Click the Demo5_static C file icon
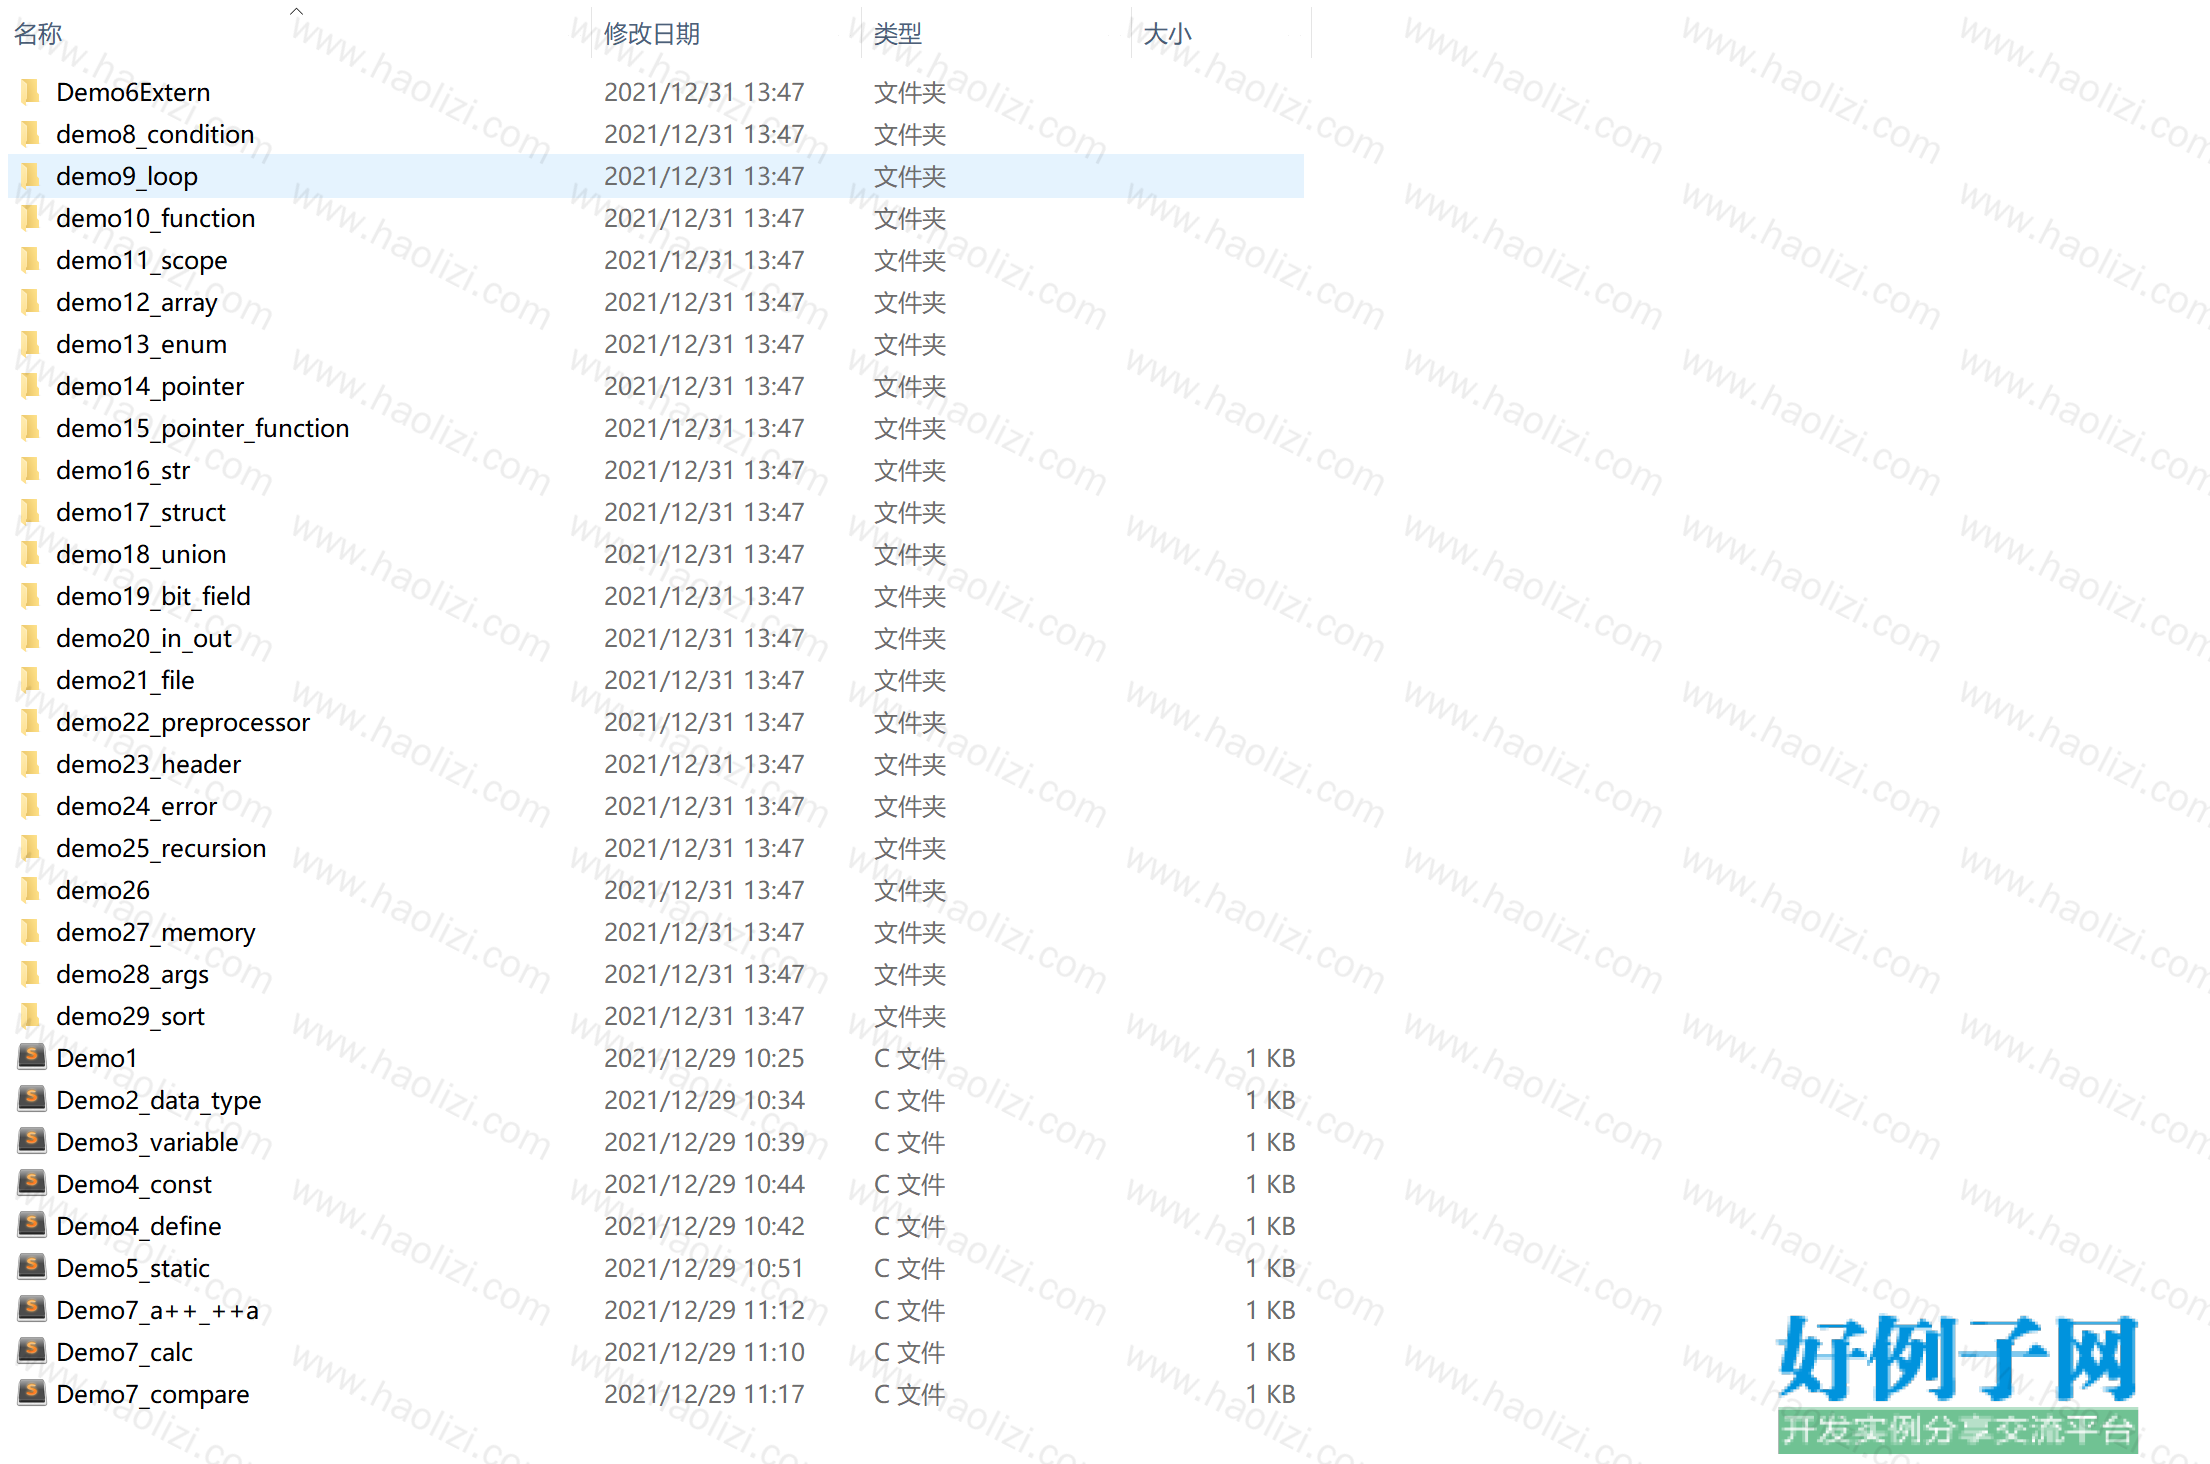Screen dimensions: 2210x1464 (x=32, y=1266)
